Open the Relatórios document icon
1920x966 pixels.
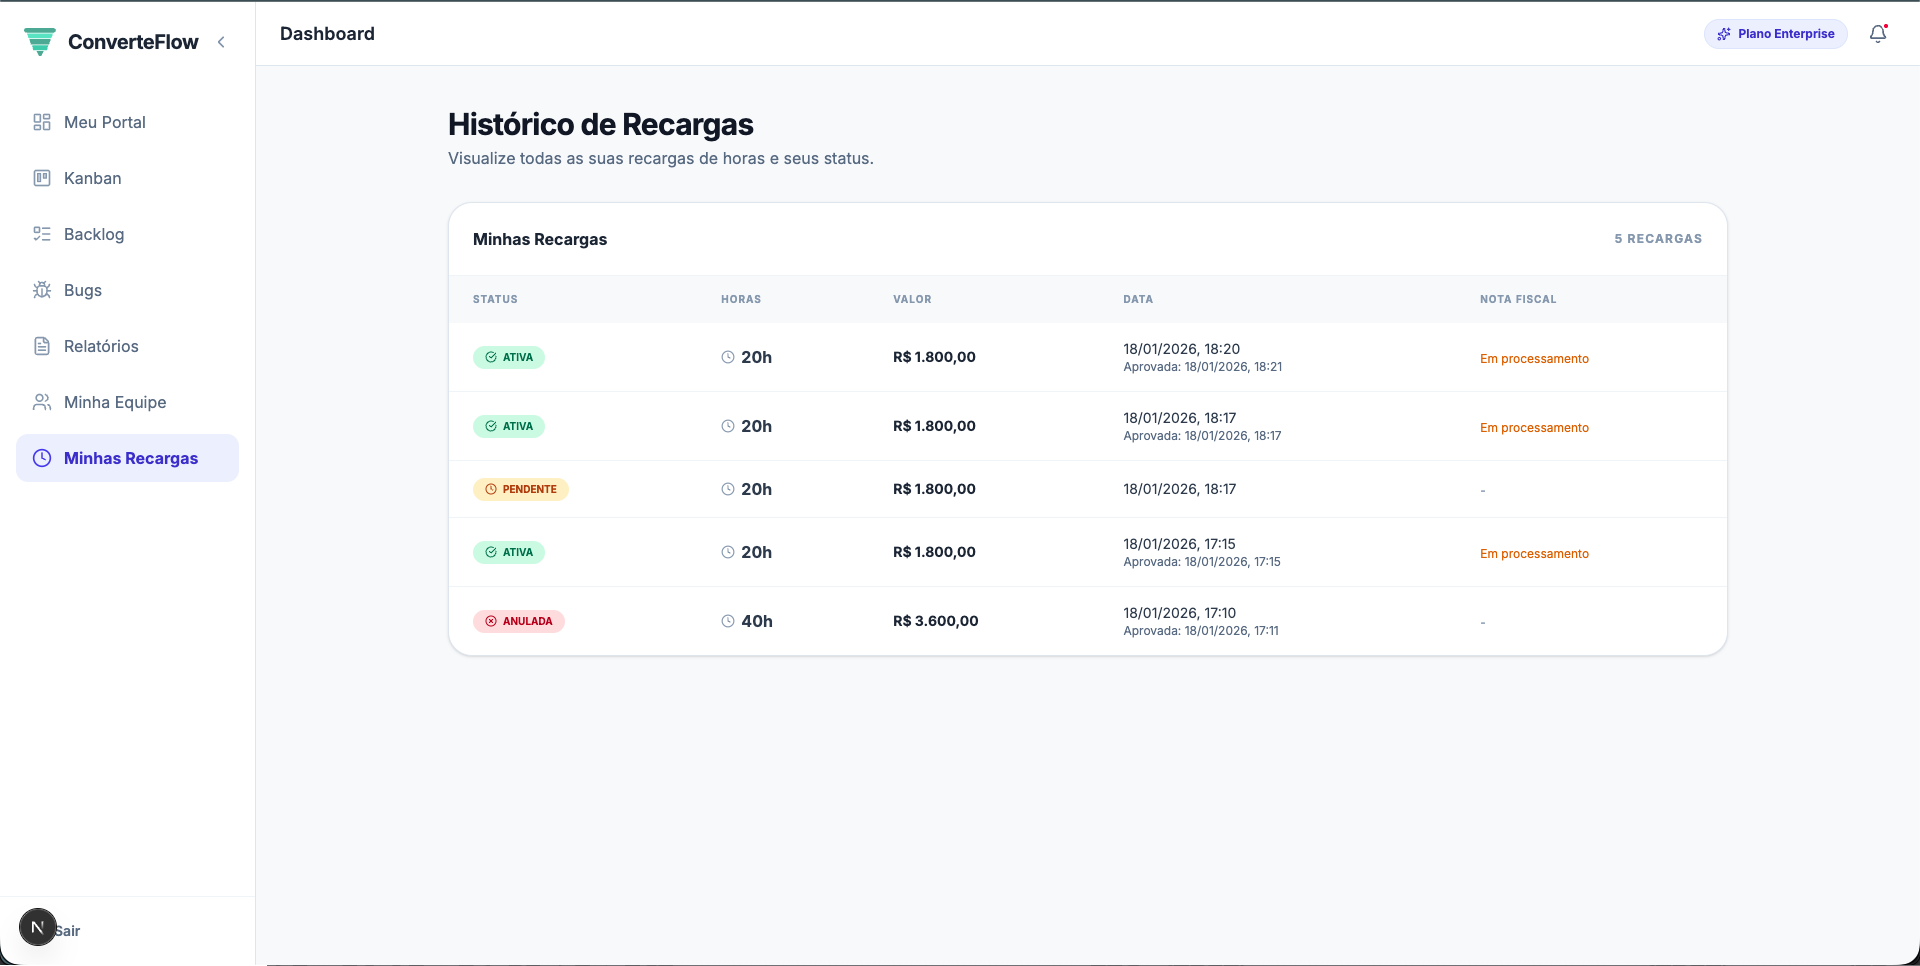pos(41,346)
